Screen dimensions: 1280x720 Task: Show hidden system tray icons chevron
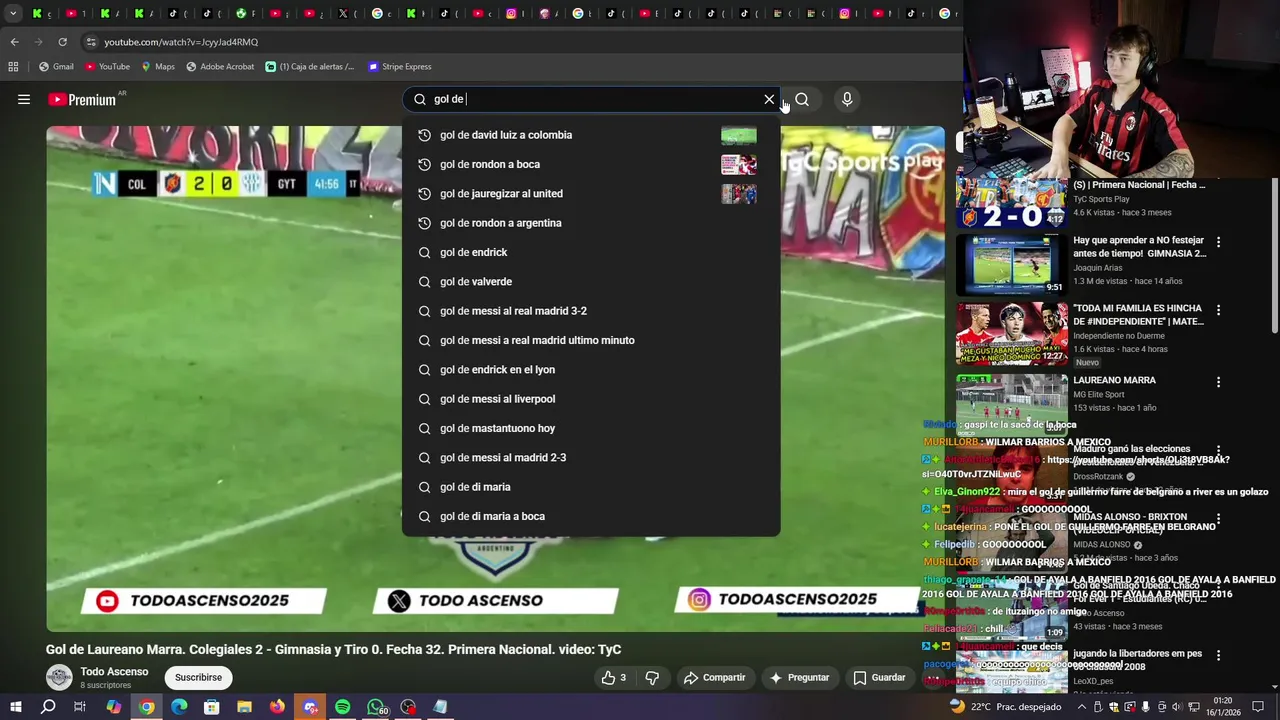pos(1081,707)
